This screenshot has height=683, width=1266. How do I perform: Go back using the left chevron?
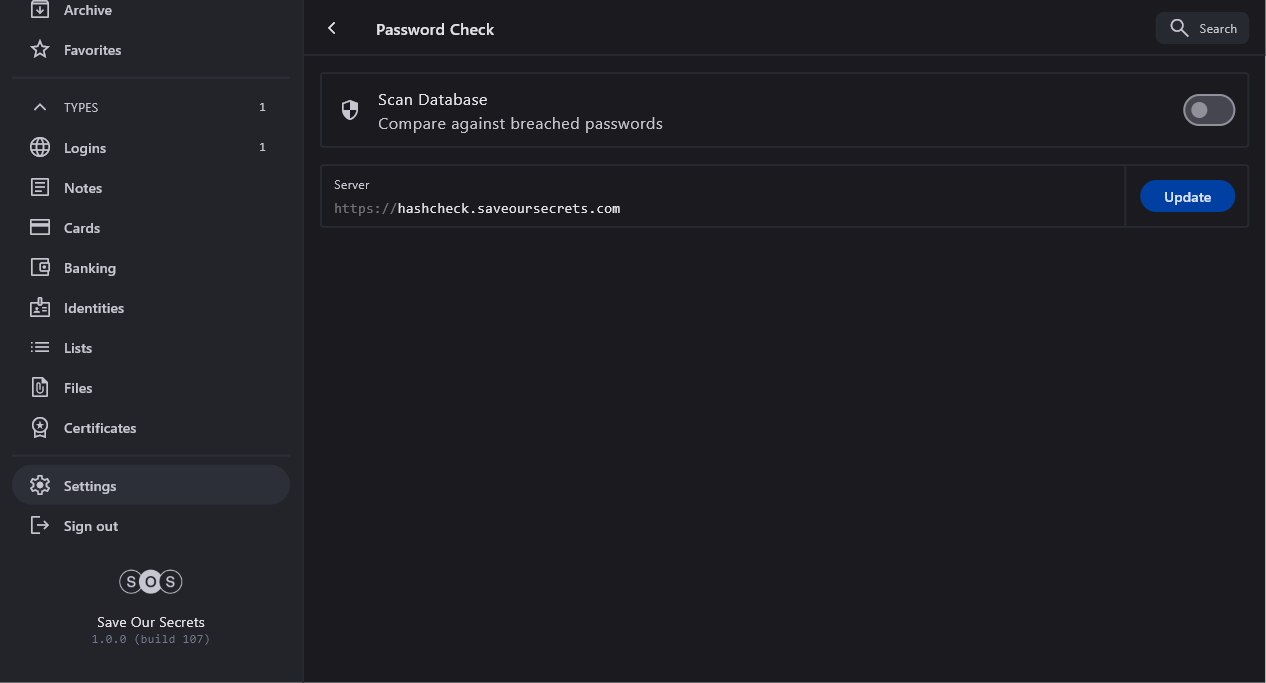(x=332, y=29)
